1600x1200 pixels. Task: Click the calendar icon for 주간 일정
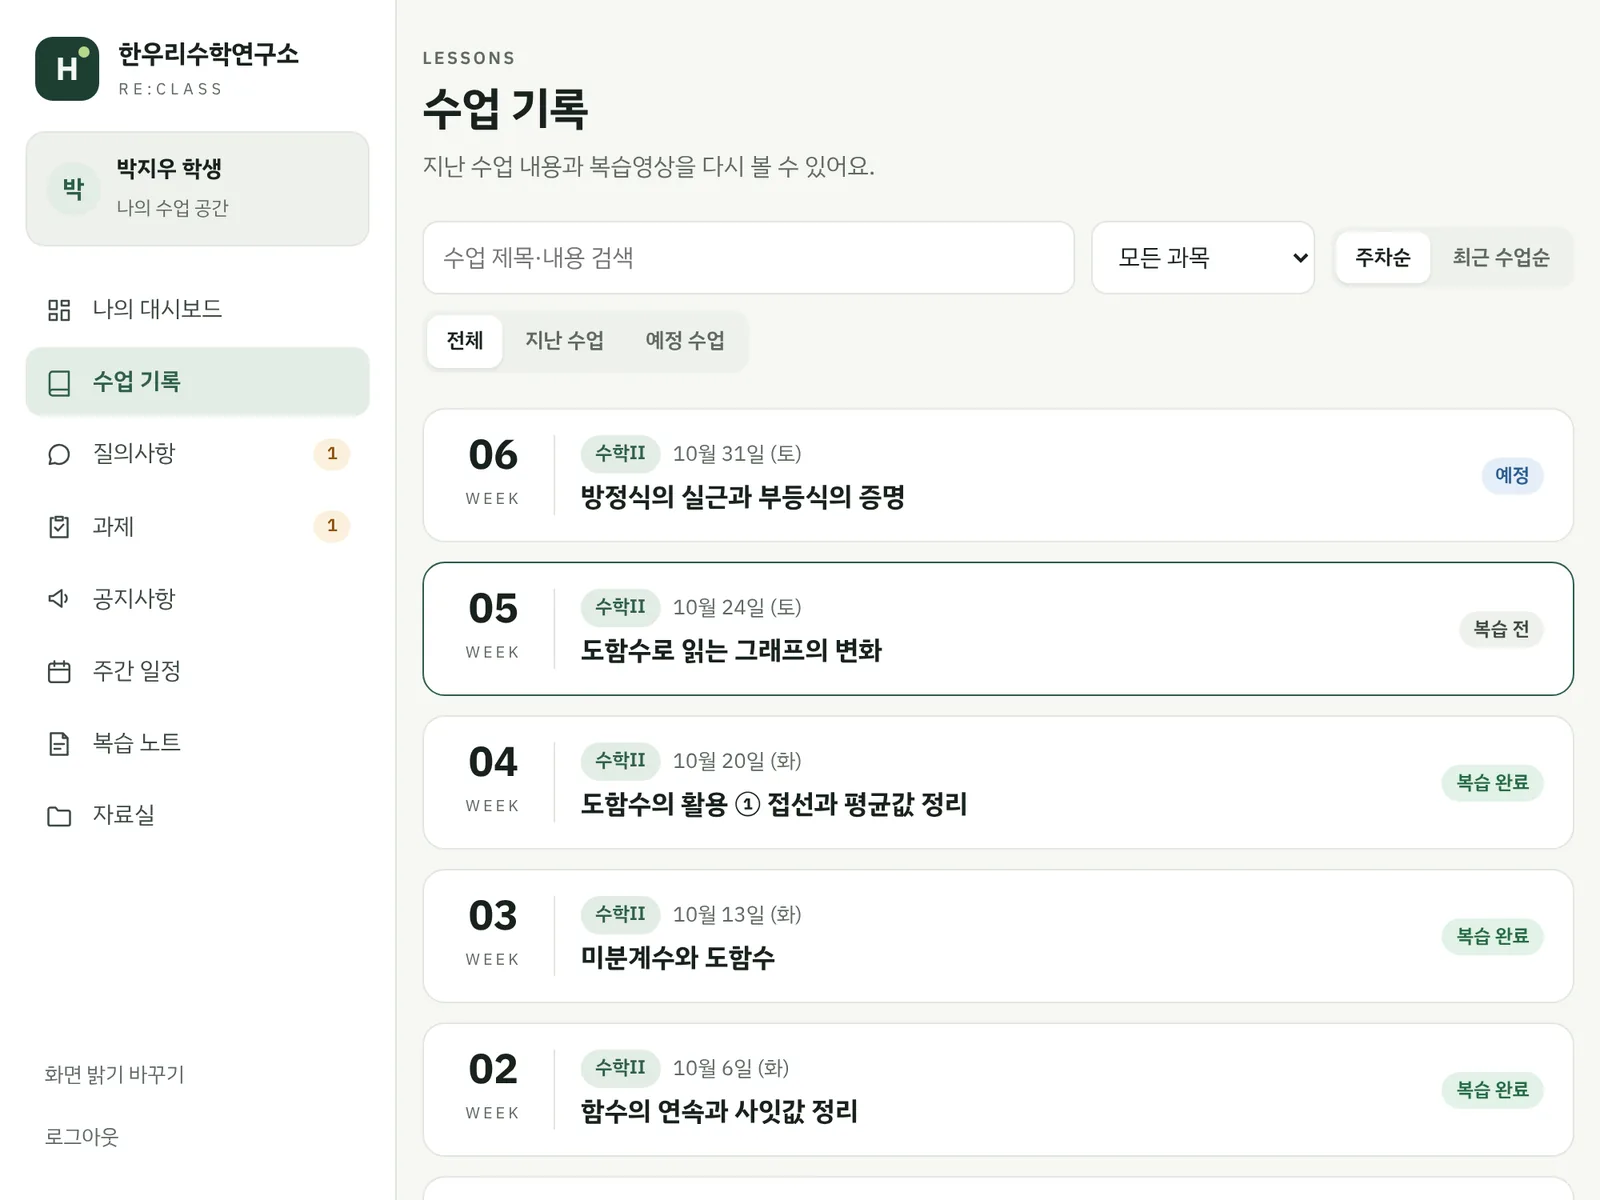(x=59, y=671)
